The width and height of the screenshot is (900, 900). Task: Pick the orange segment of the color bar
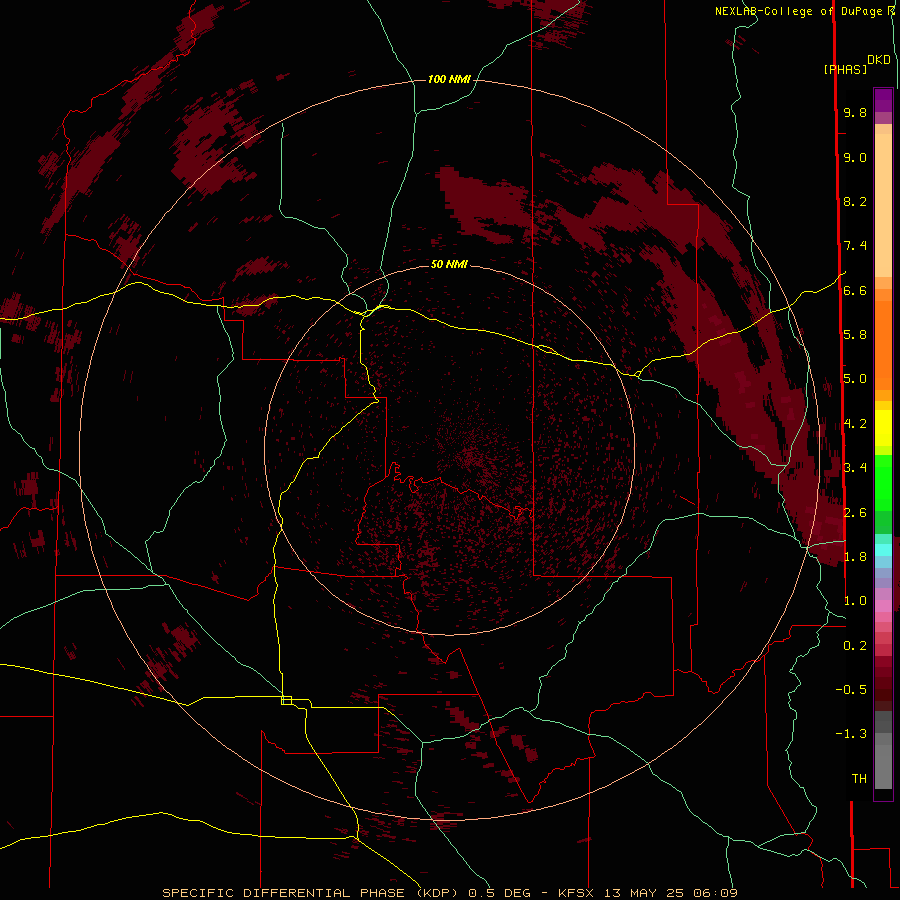[883, 344]
